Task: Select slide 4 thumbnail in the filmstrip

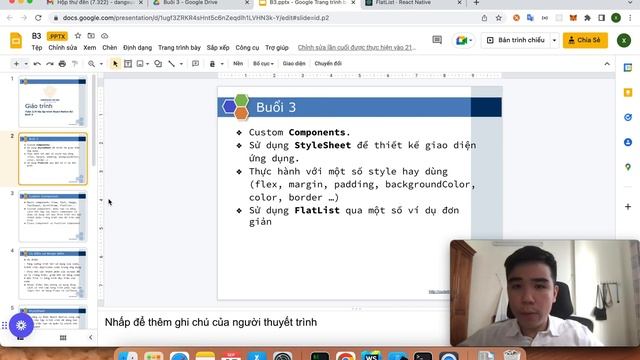Action: 53,274
